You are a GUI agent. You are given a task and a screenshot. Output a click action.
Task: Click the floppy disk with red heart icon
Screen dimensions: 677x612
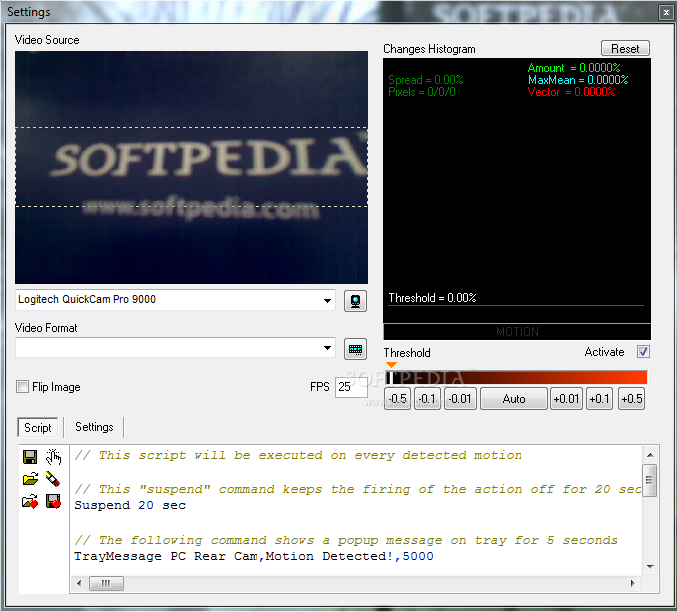(53, 501)
